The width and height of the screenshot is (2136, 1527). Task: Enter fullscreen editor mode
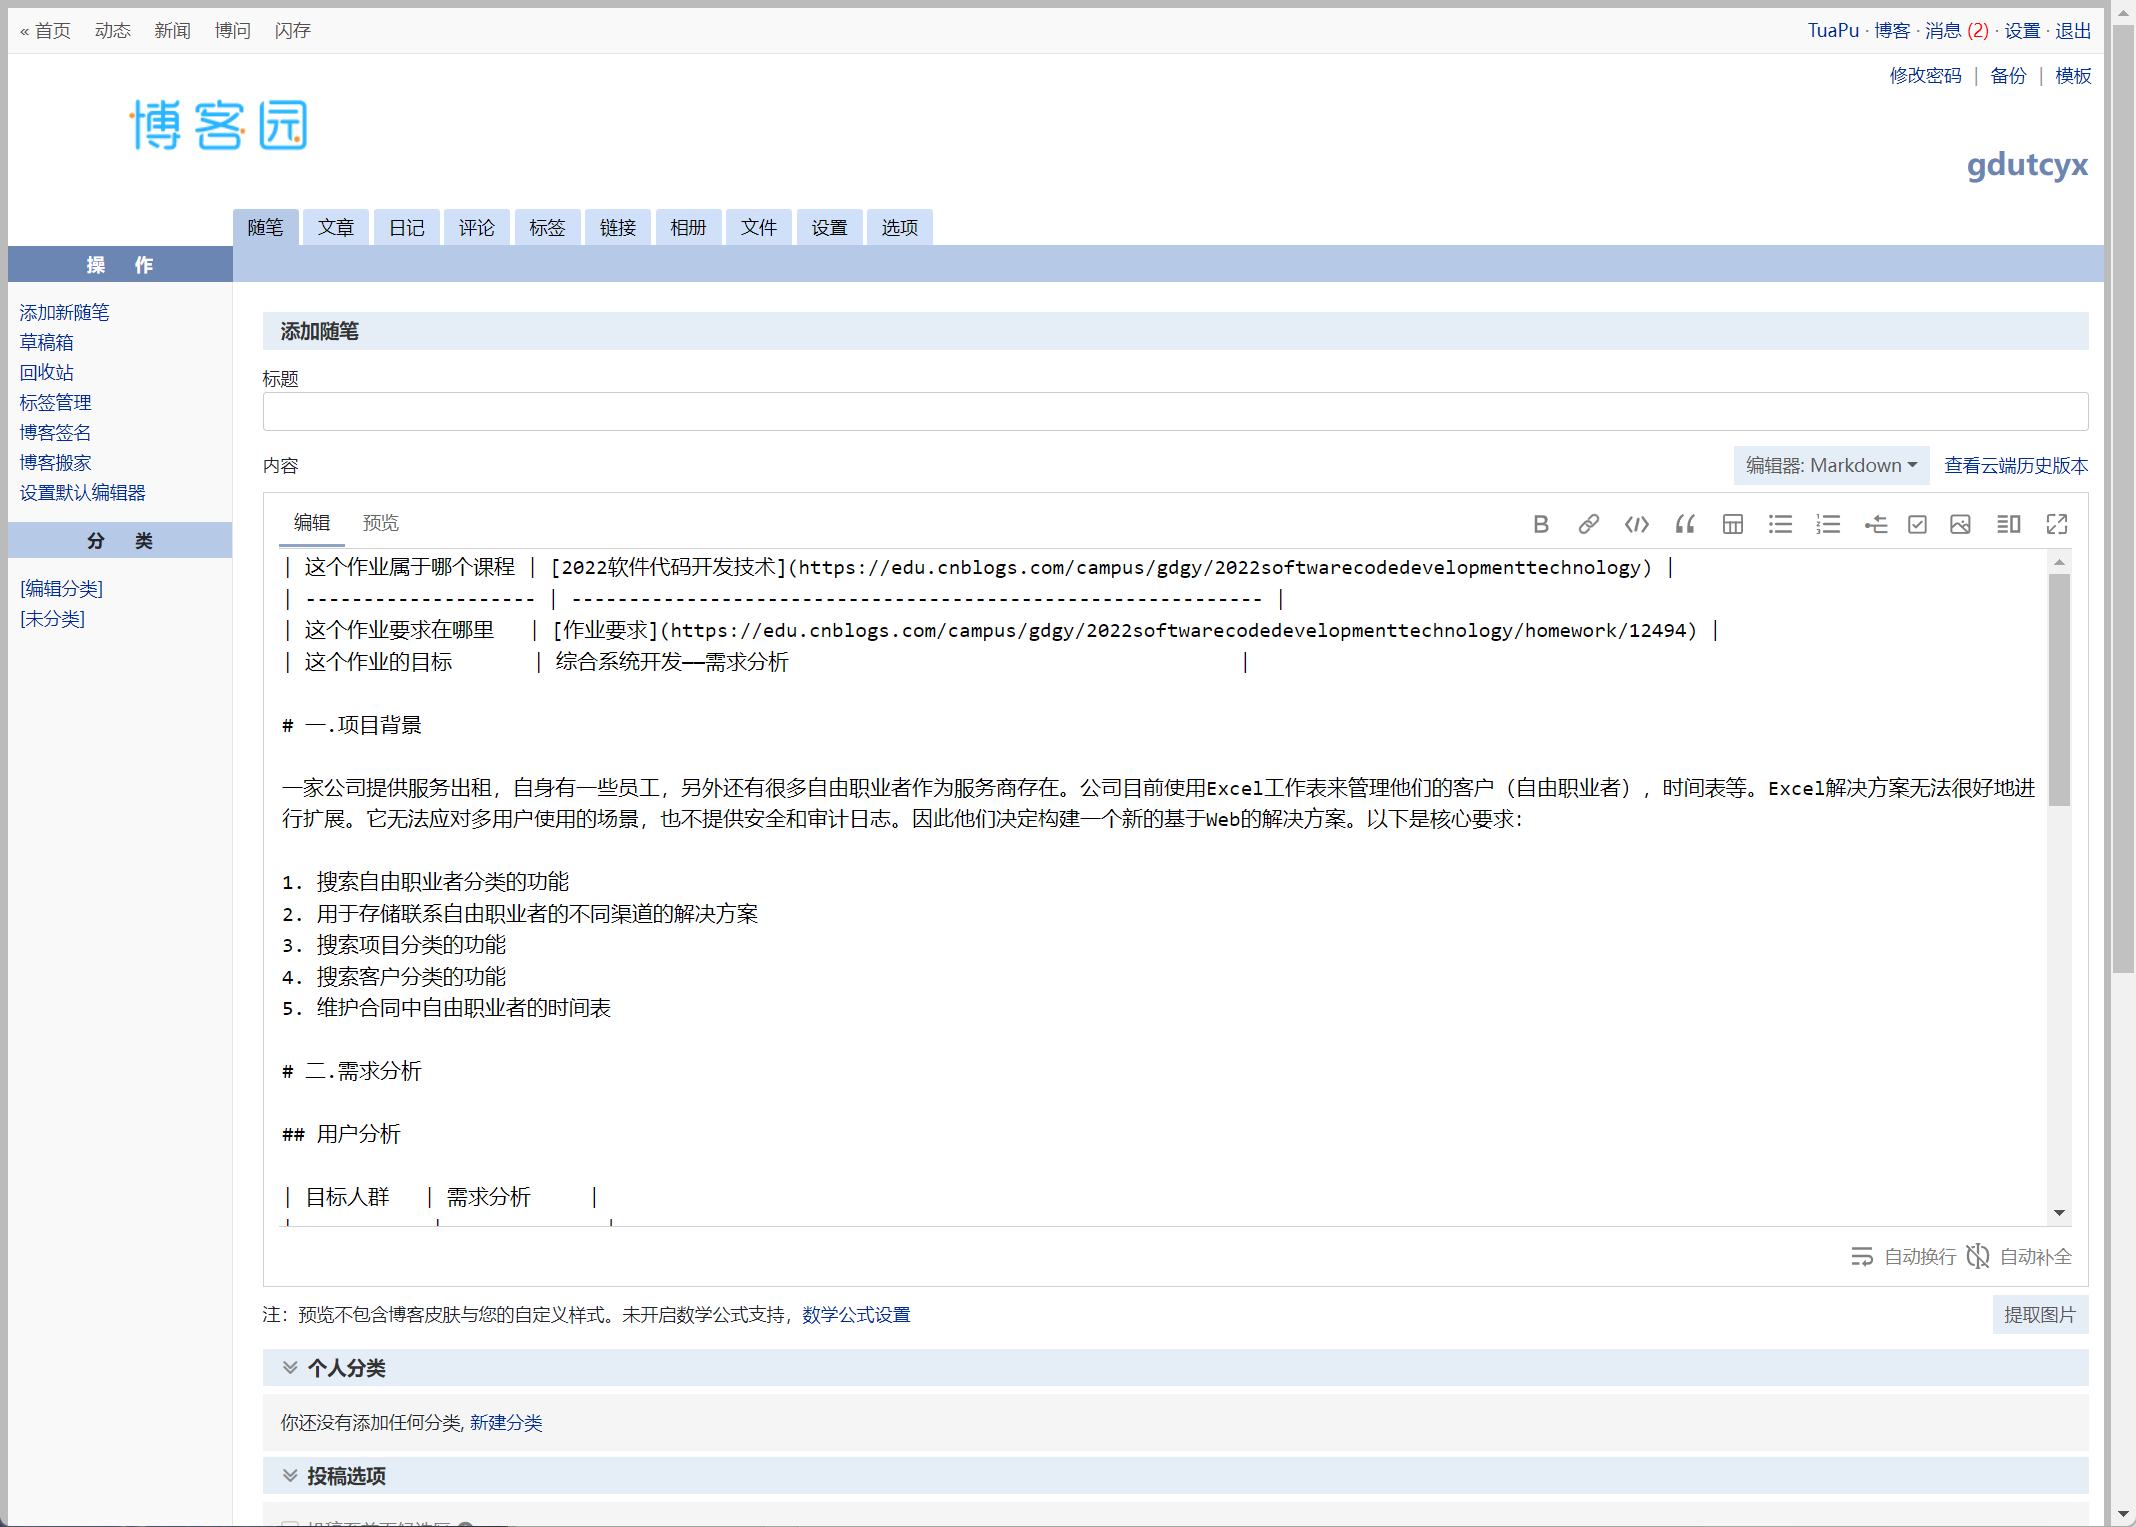[x=2057, y=524]
